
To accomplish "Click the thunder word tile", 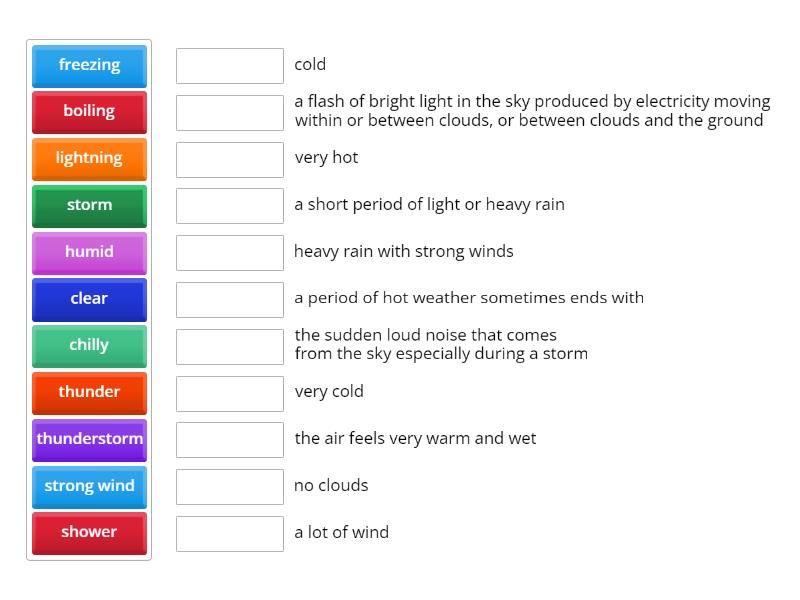I will point(89,392).
